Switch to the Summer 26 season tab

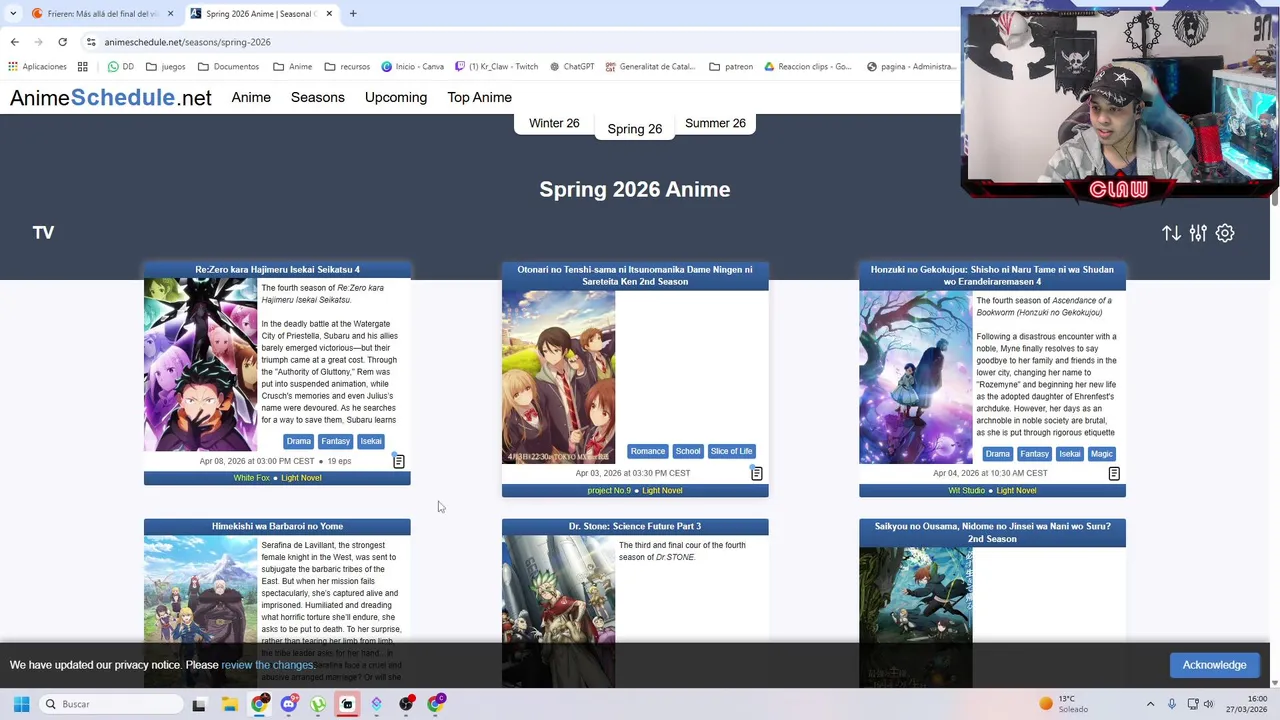715,124
